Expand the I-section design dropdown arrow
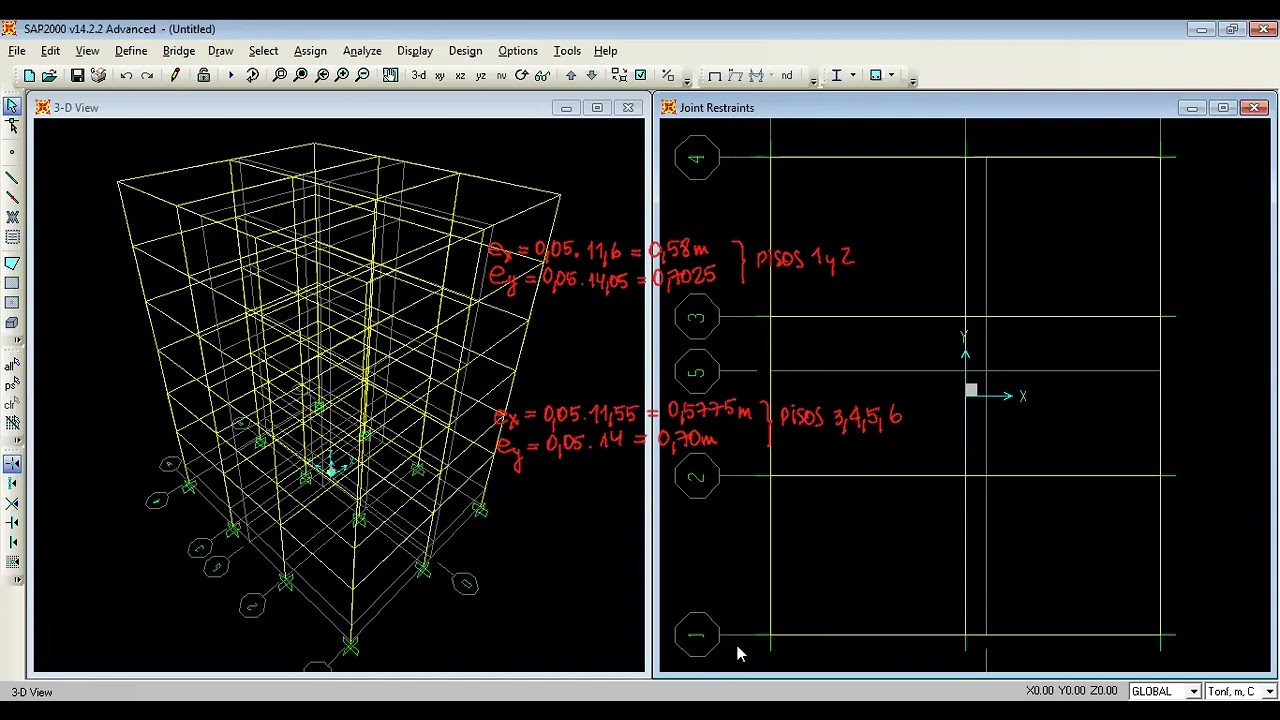This screenshot has width=1280, height=720. click(x=853, y=76)
